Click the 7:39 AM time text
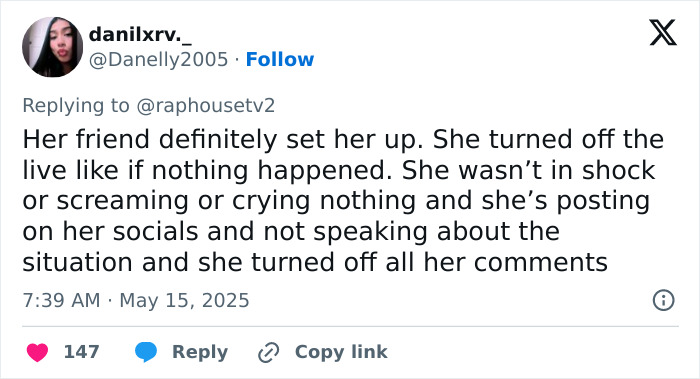Screen dimensions: 700x379 [61, 300]
